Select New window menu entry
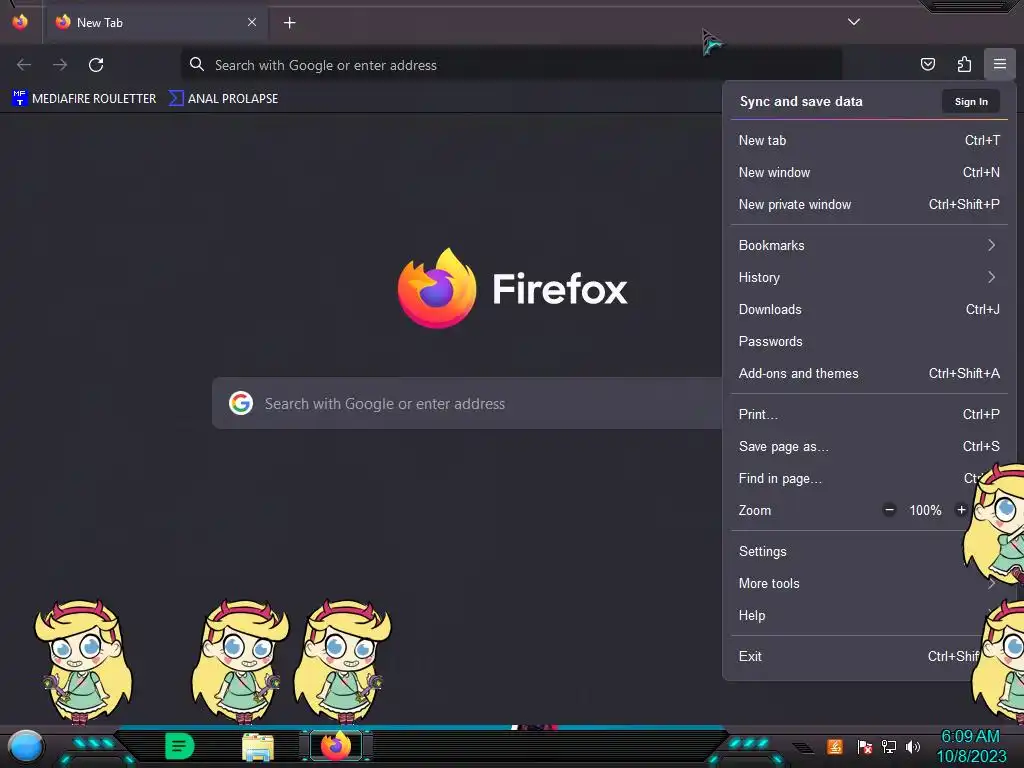The width and height of the screenshot is (1024, 768). click(869, 172)
